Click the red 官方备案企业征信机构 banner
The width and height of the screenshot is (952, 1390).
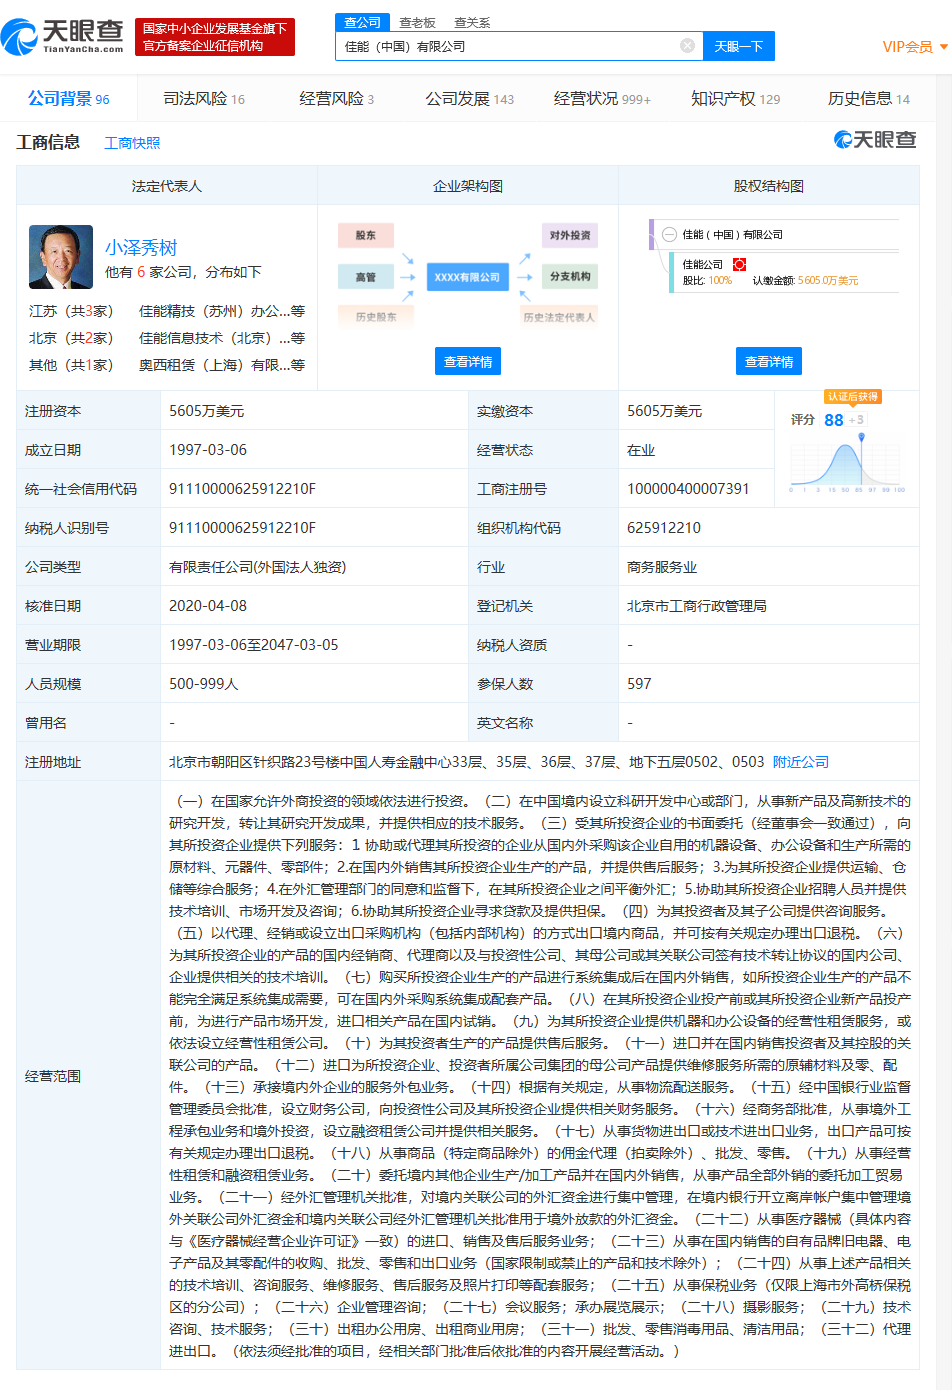pos(215,38)
